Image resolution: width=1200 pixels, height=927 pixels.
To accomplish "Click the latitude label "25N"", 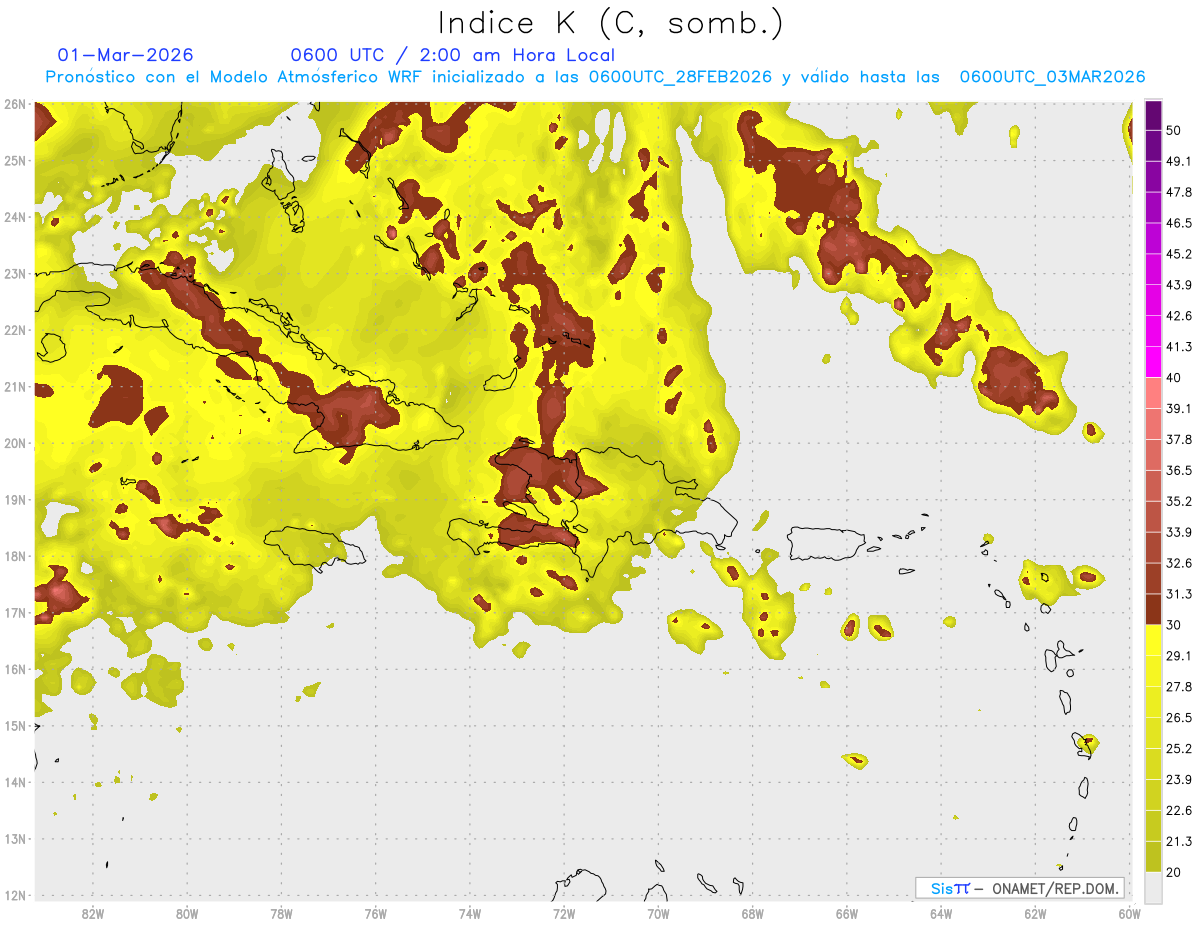I will [x=15, y=161].
